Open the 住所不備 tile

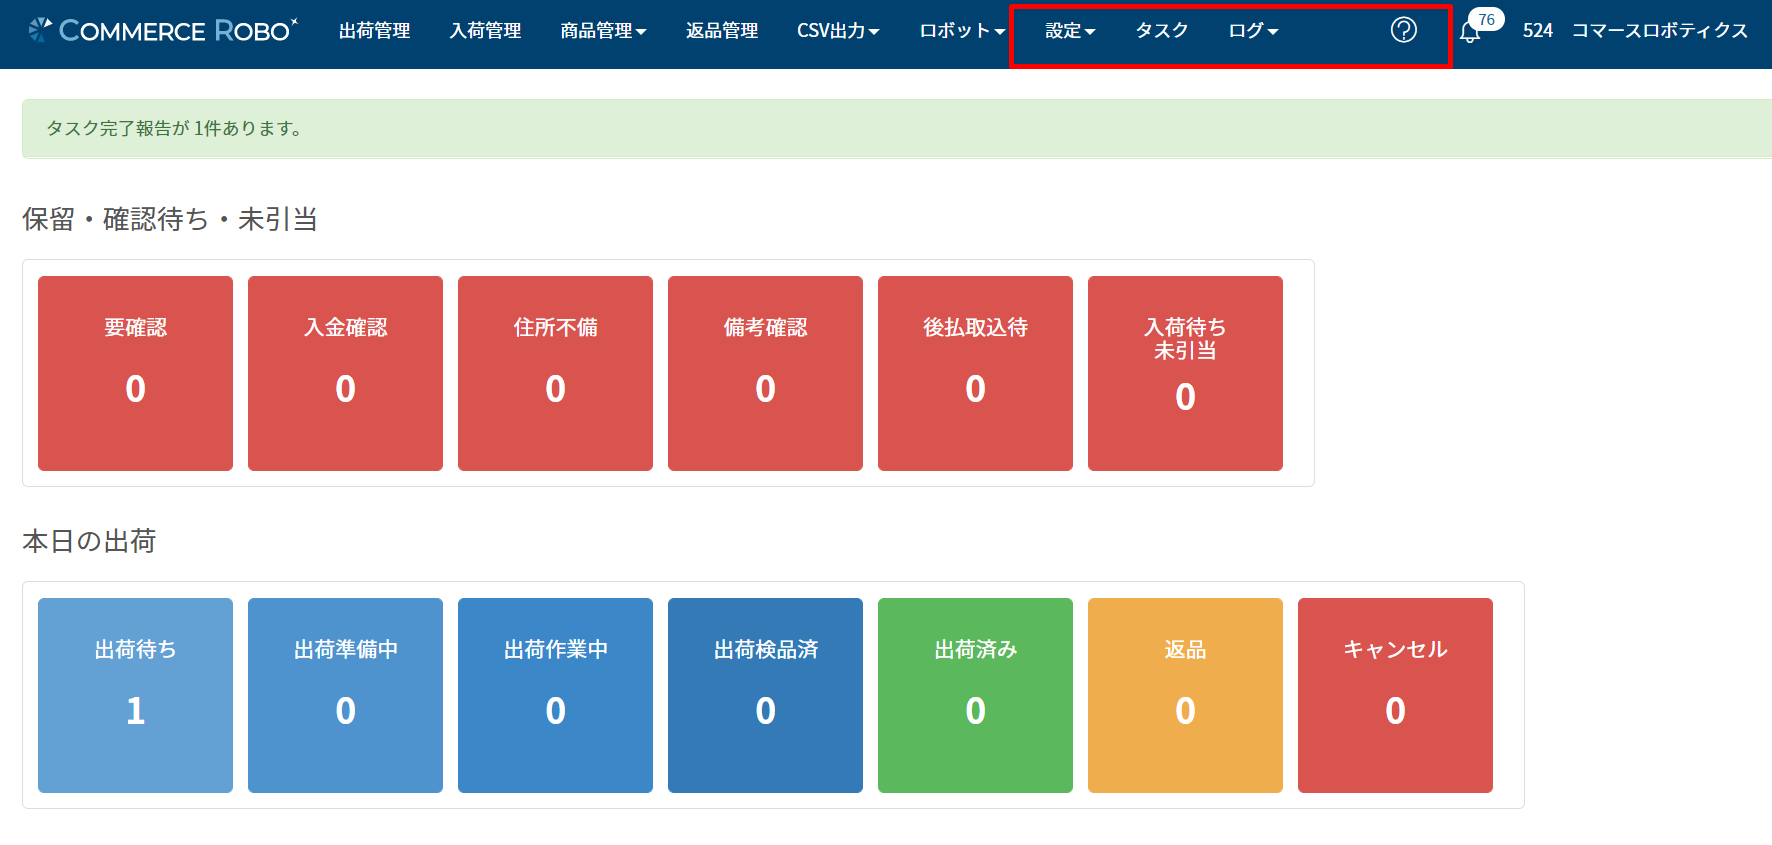pos(555,373)
